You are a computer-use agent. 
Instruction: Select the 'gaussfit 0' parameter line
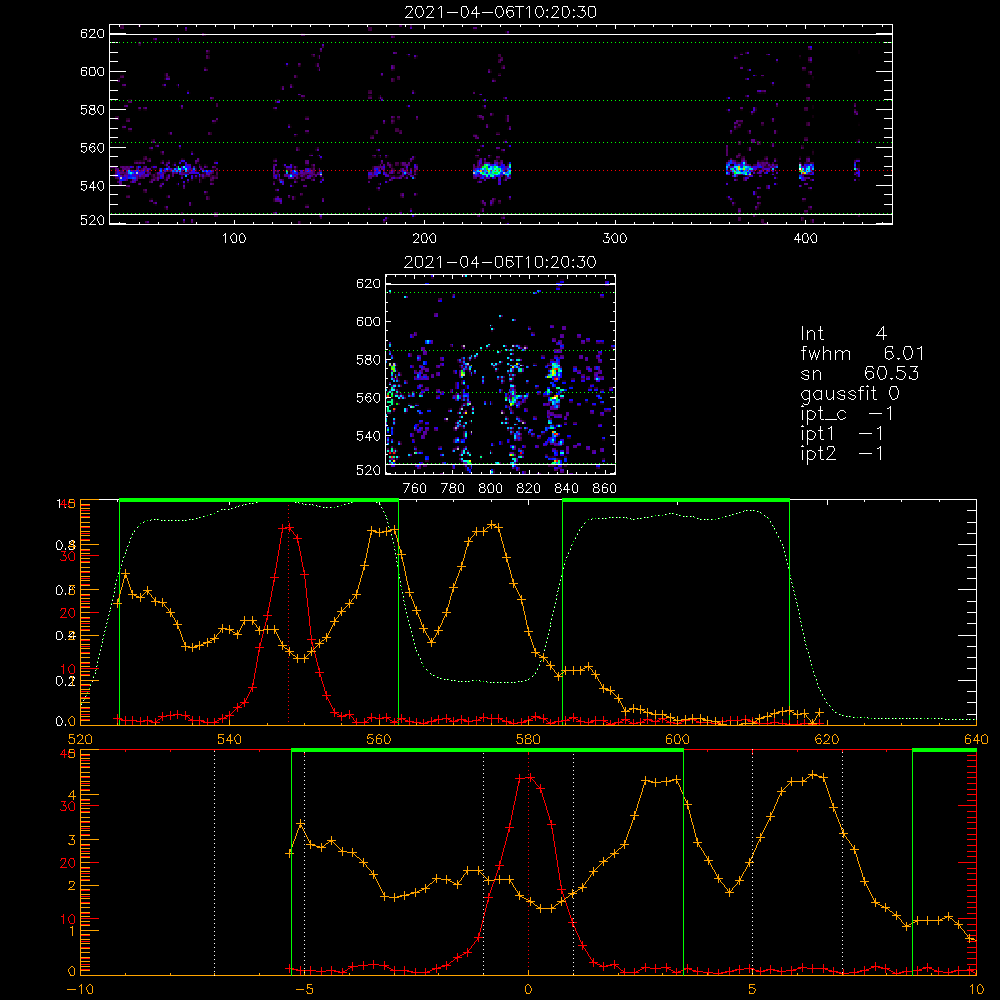tap(850, 394)
